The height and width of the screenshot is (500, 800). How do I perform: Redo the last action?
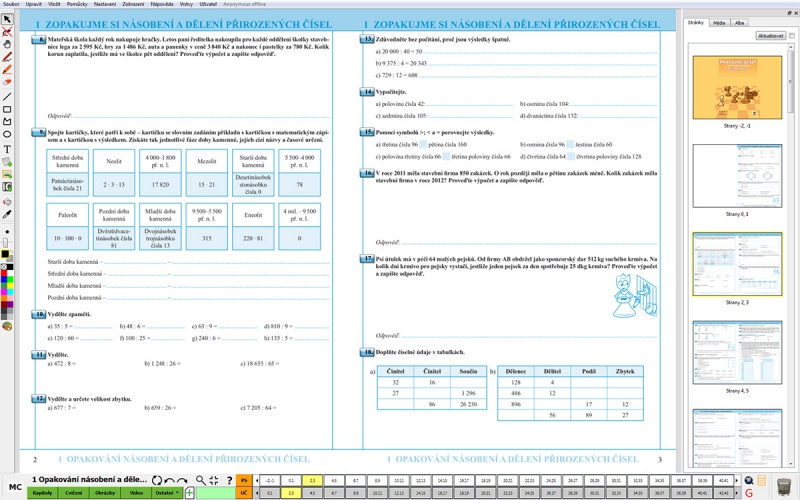182,480
